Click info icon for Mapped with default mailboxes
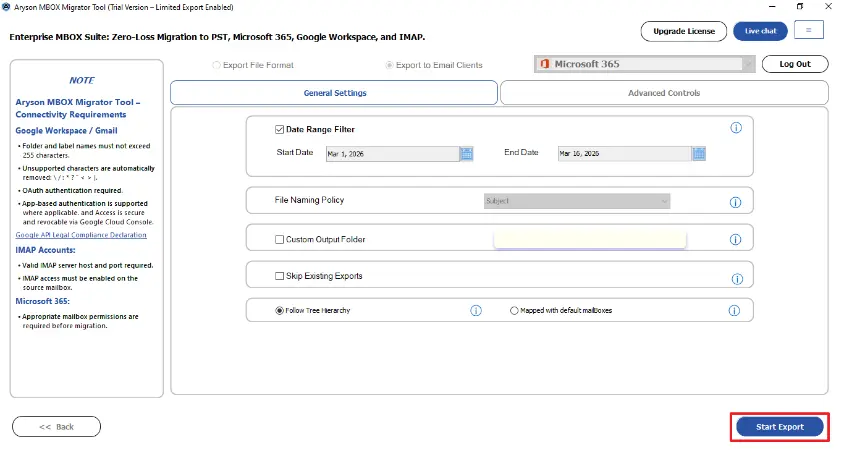Screen dimensions: 844x450 click(x=735, y=311)
